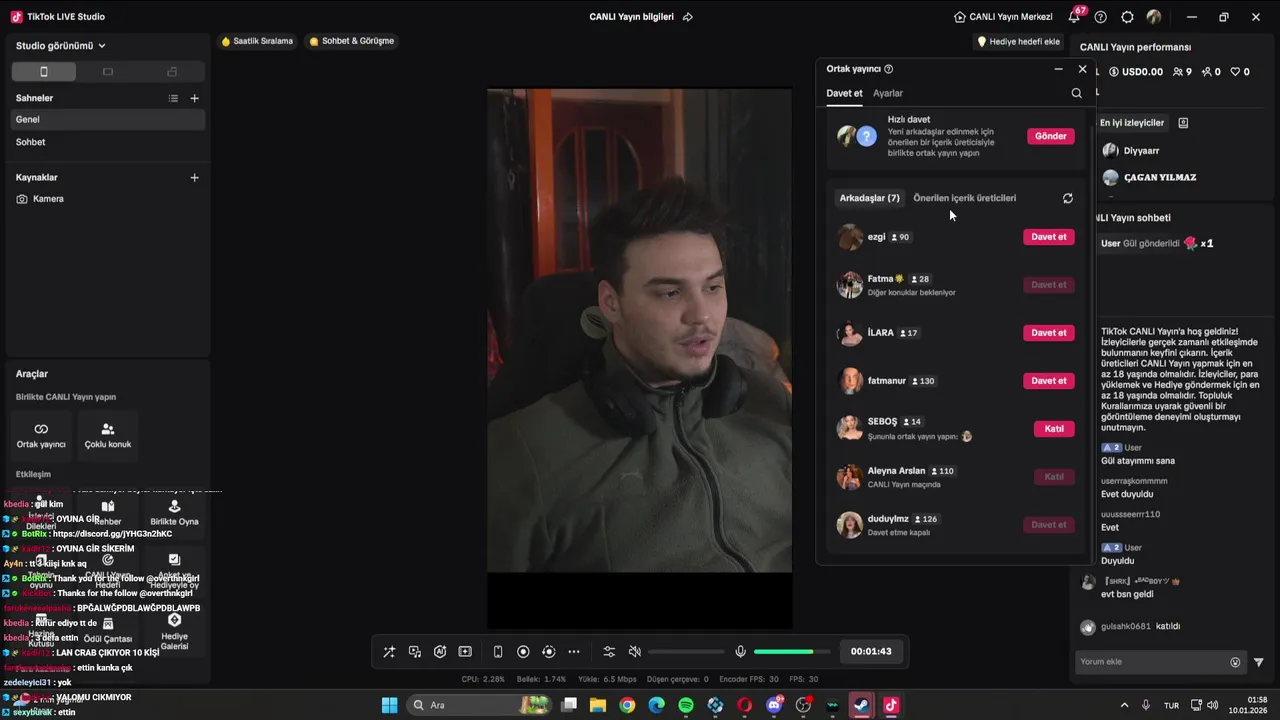Send quick invite with Gönder

[x=1051, y=136]
